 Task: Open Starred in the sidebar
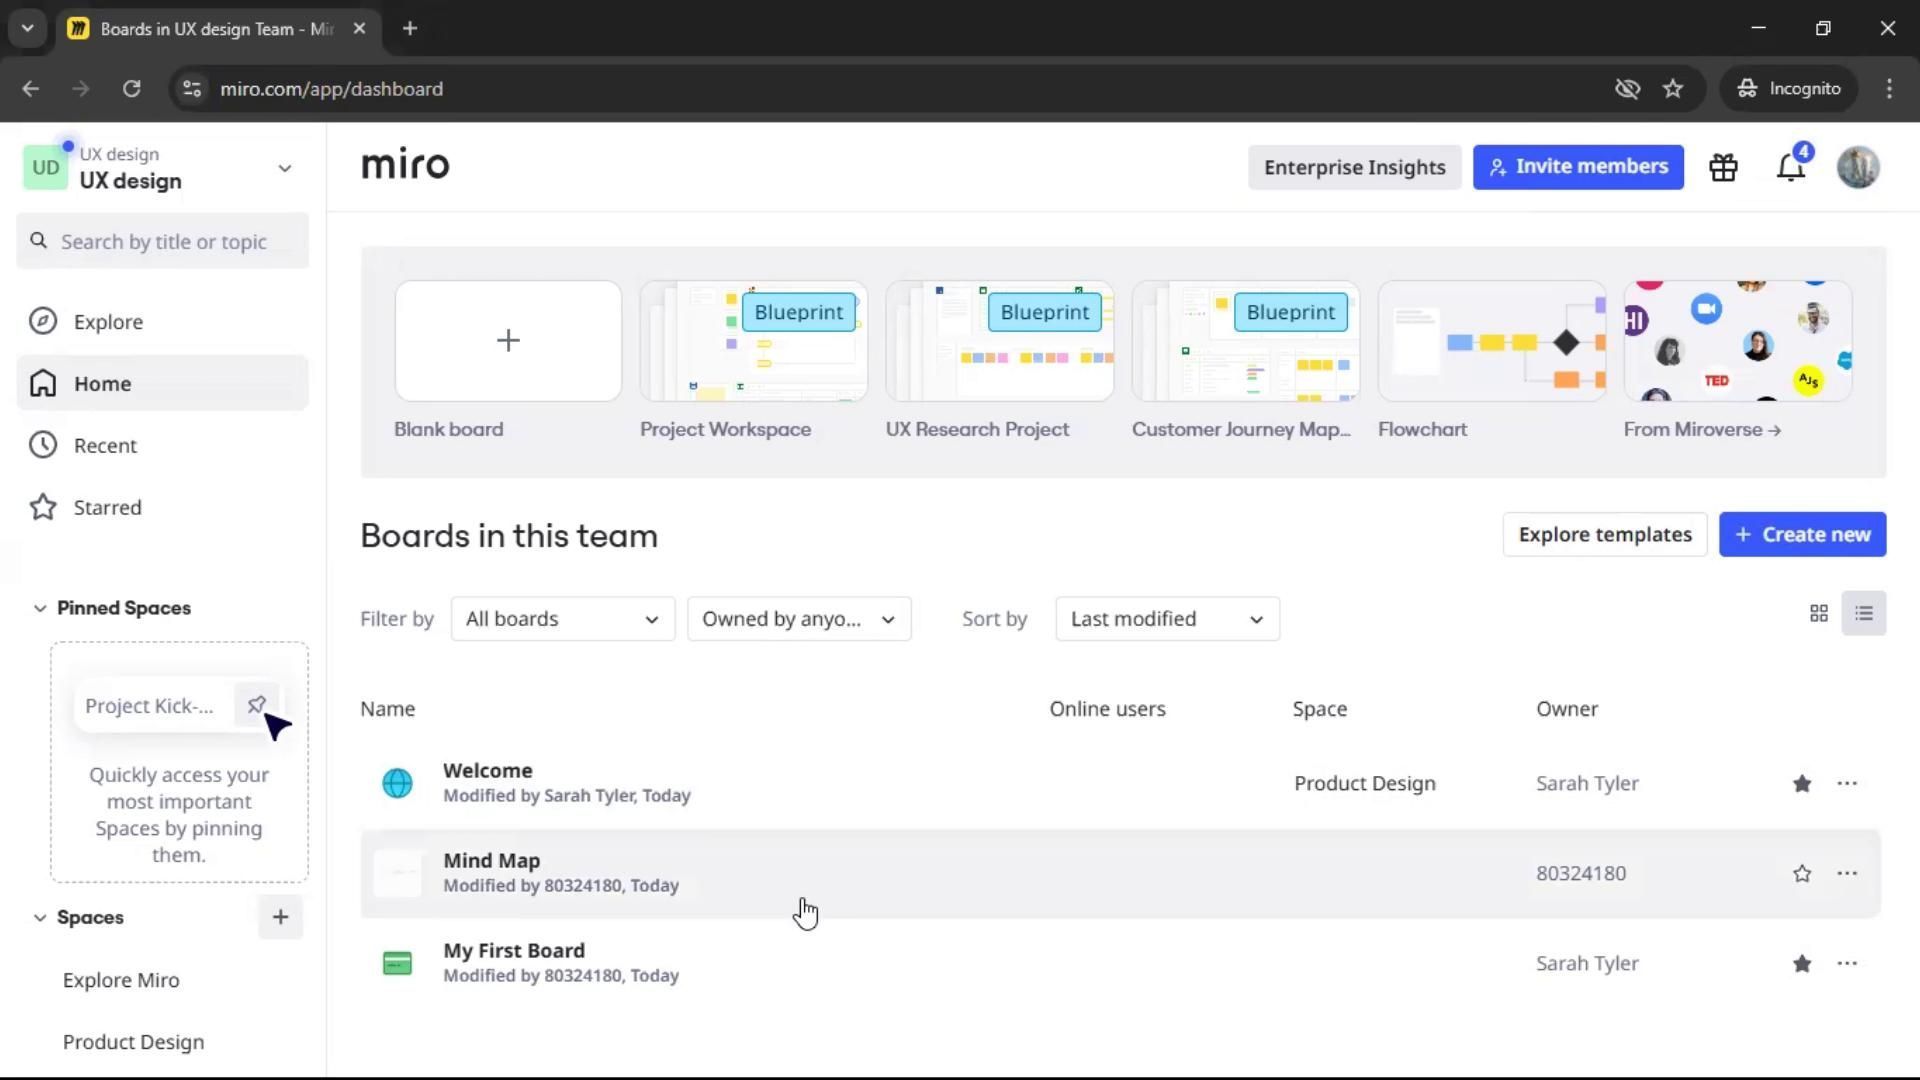tap(107, 508)
